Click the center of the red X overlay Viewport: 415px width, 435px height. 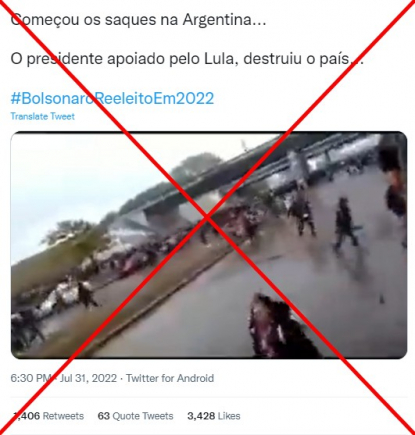click(x=207, y=217)
